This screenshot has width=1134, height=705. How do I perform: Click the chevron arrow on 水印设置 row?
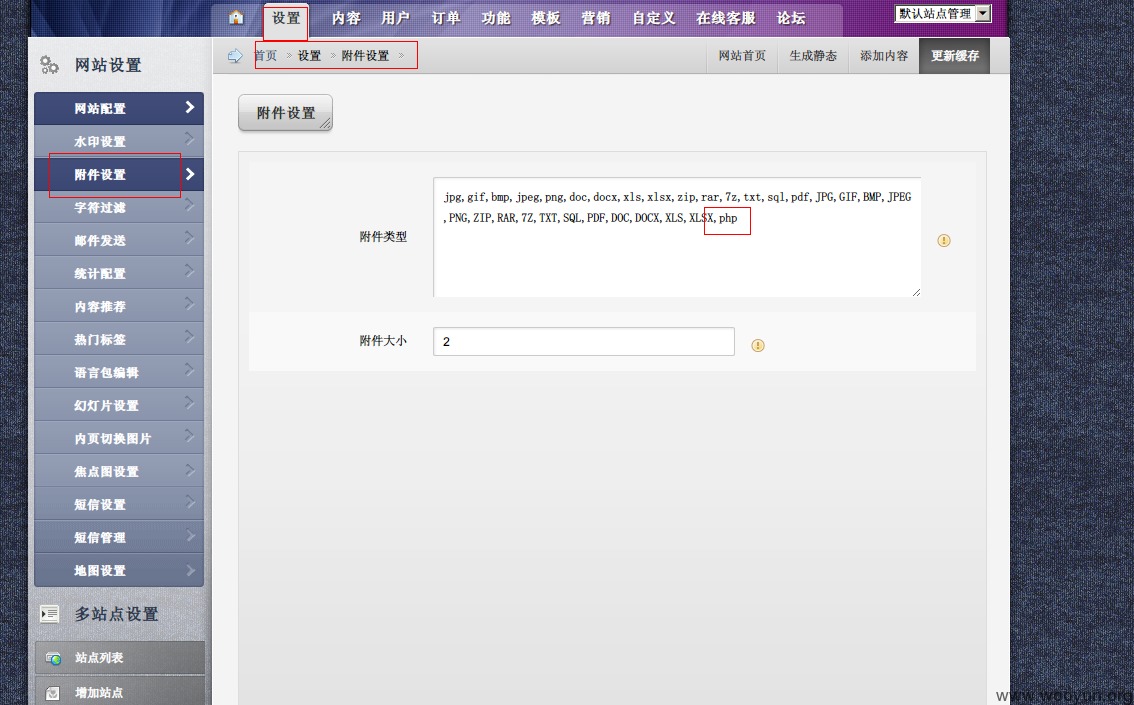tap(189, 138)
